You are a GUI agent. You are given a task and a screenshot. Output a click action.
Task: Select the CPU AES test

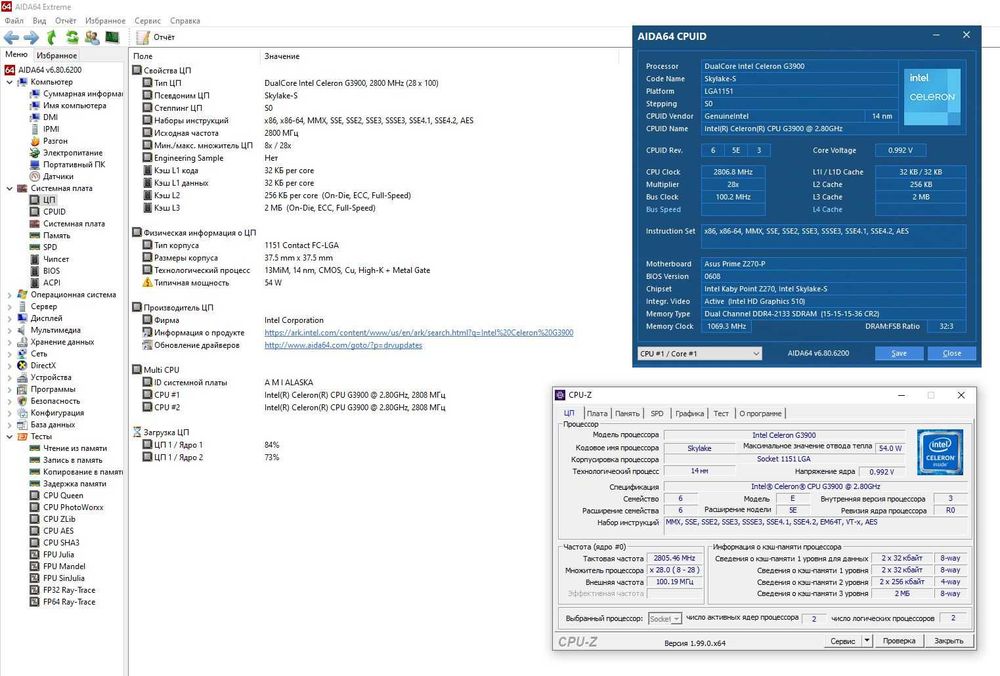tap(58, 531)
